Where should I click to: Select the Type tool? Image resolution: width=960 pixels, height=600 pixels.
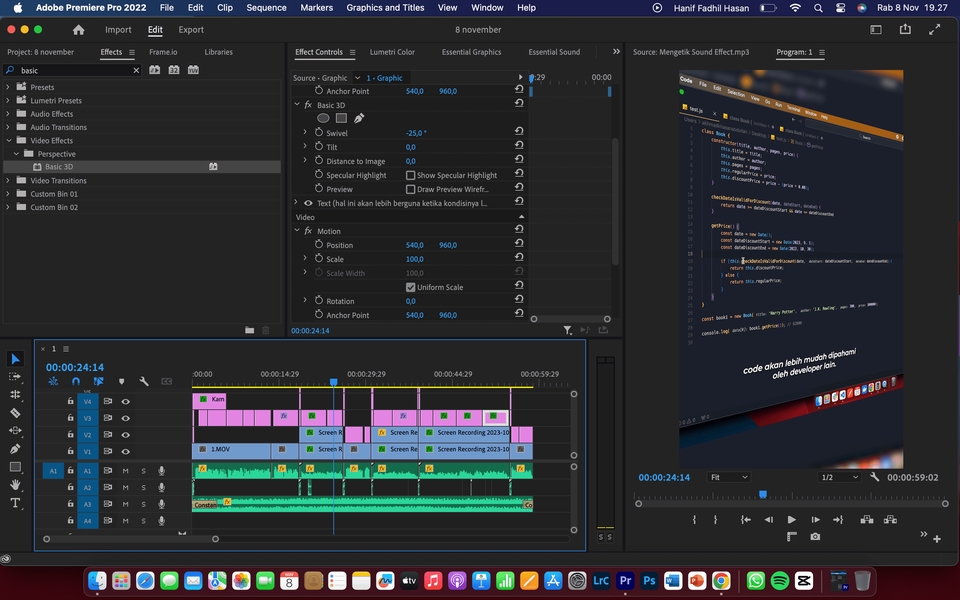[x=15, y=503]
